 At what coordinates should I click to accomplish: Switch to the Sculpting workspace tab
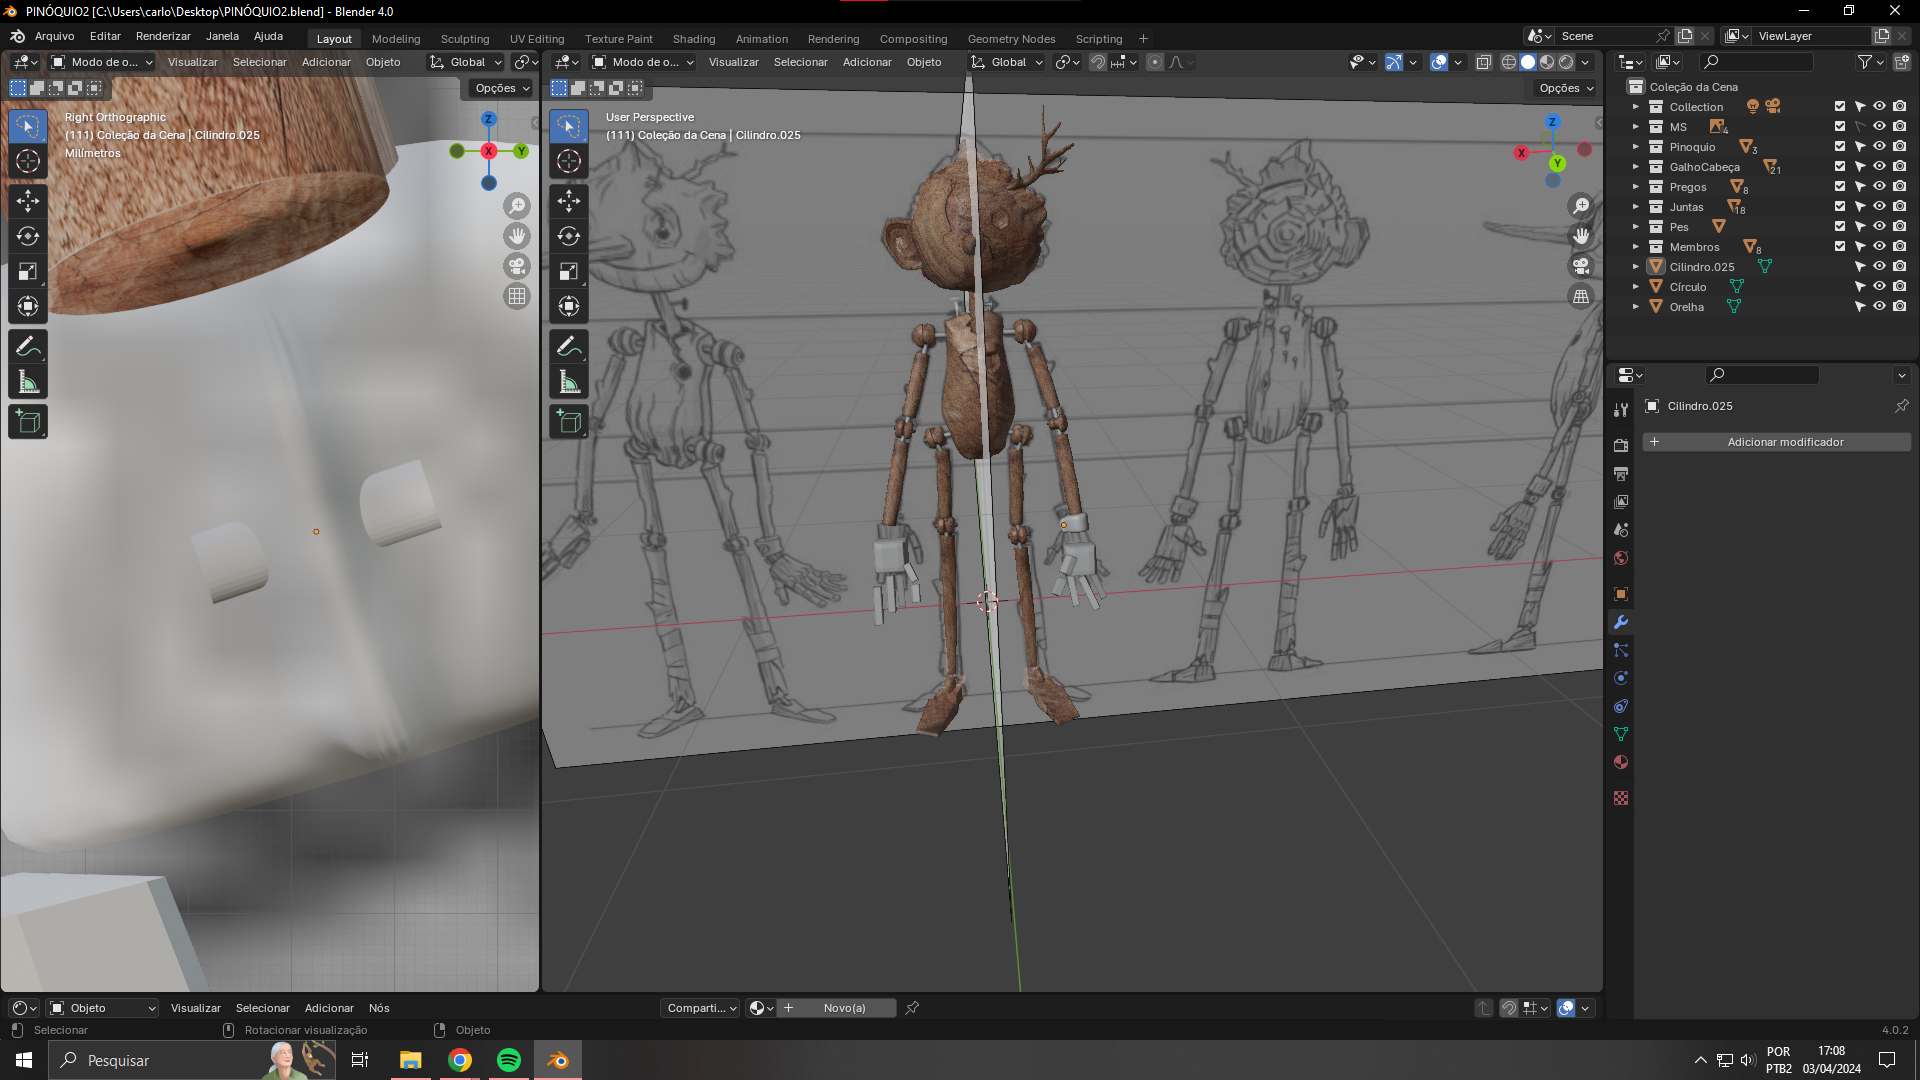click(x=465, y=39)
